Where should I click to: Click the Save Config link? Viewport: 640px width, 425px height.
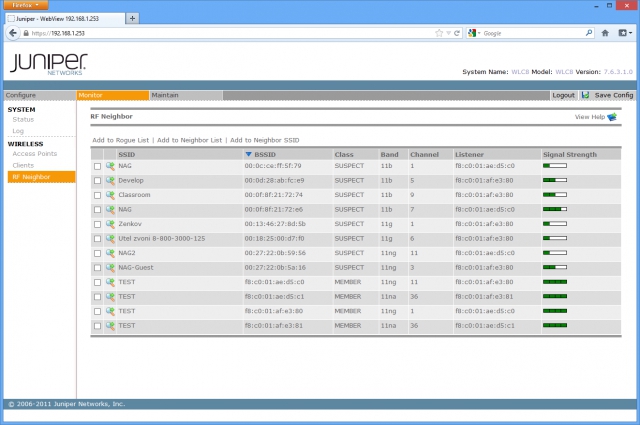(x=614, y=95)
